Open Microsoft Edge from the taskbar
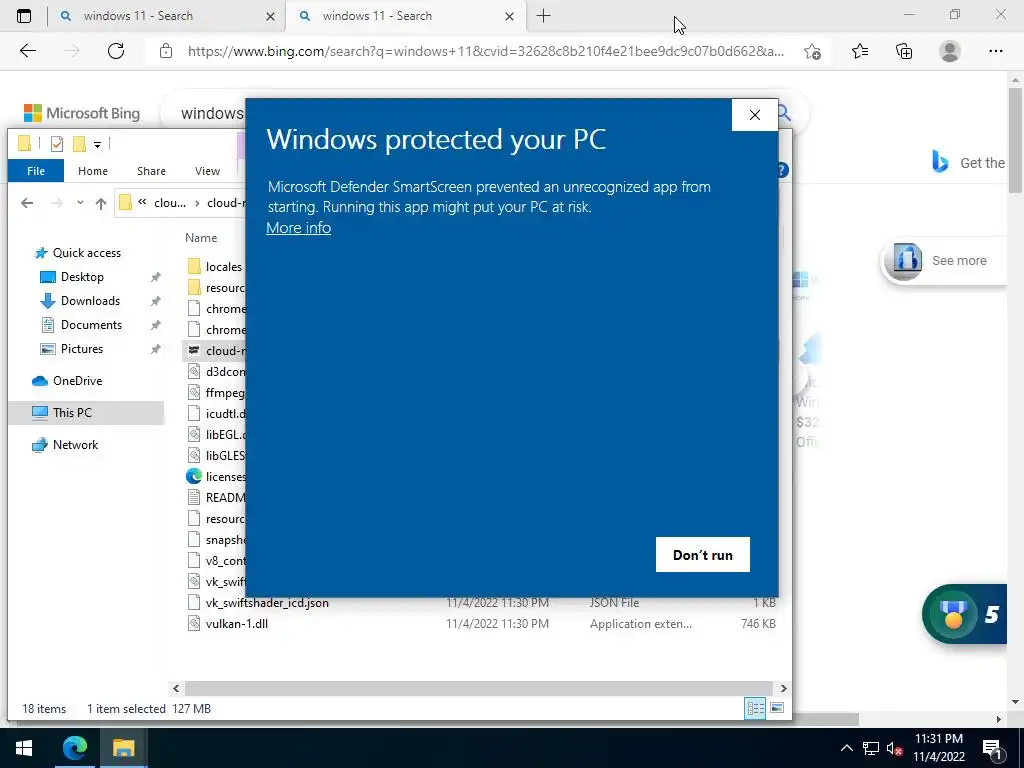Viewport: 1024px width, 768px height. click(x=74, y=748)
